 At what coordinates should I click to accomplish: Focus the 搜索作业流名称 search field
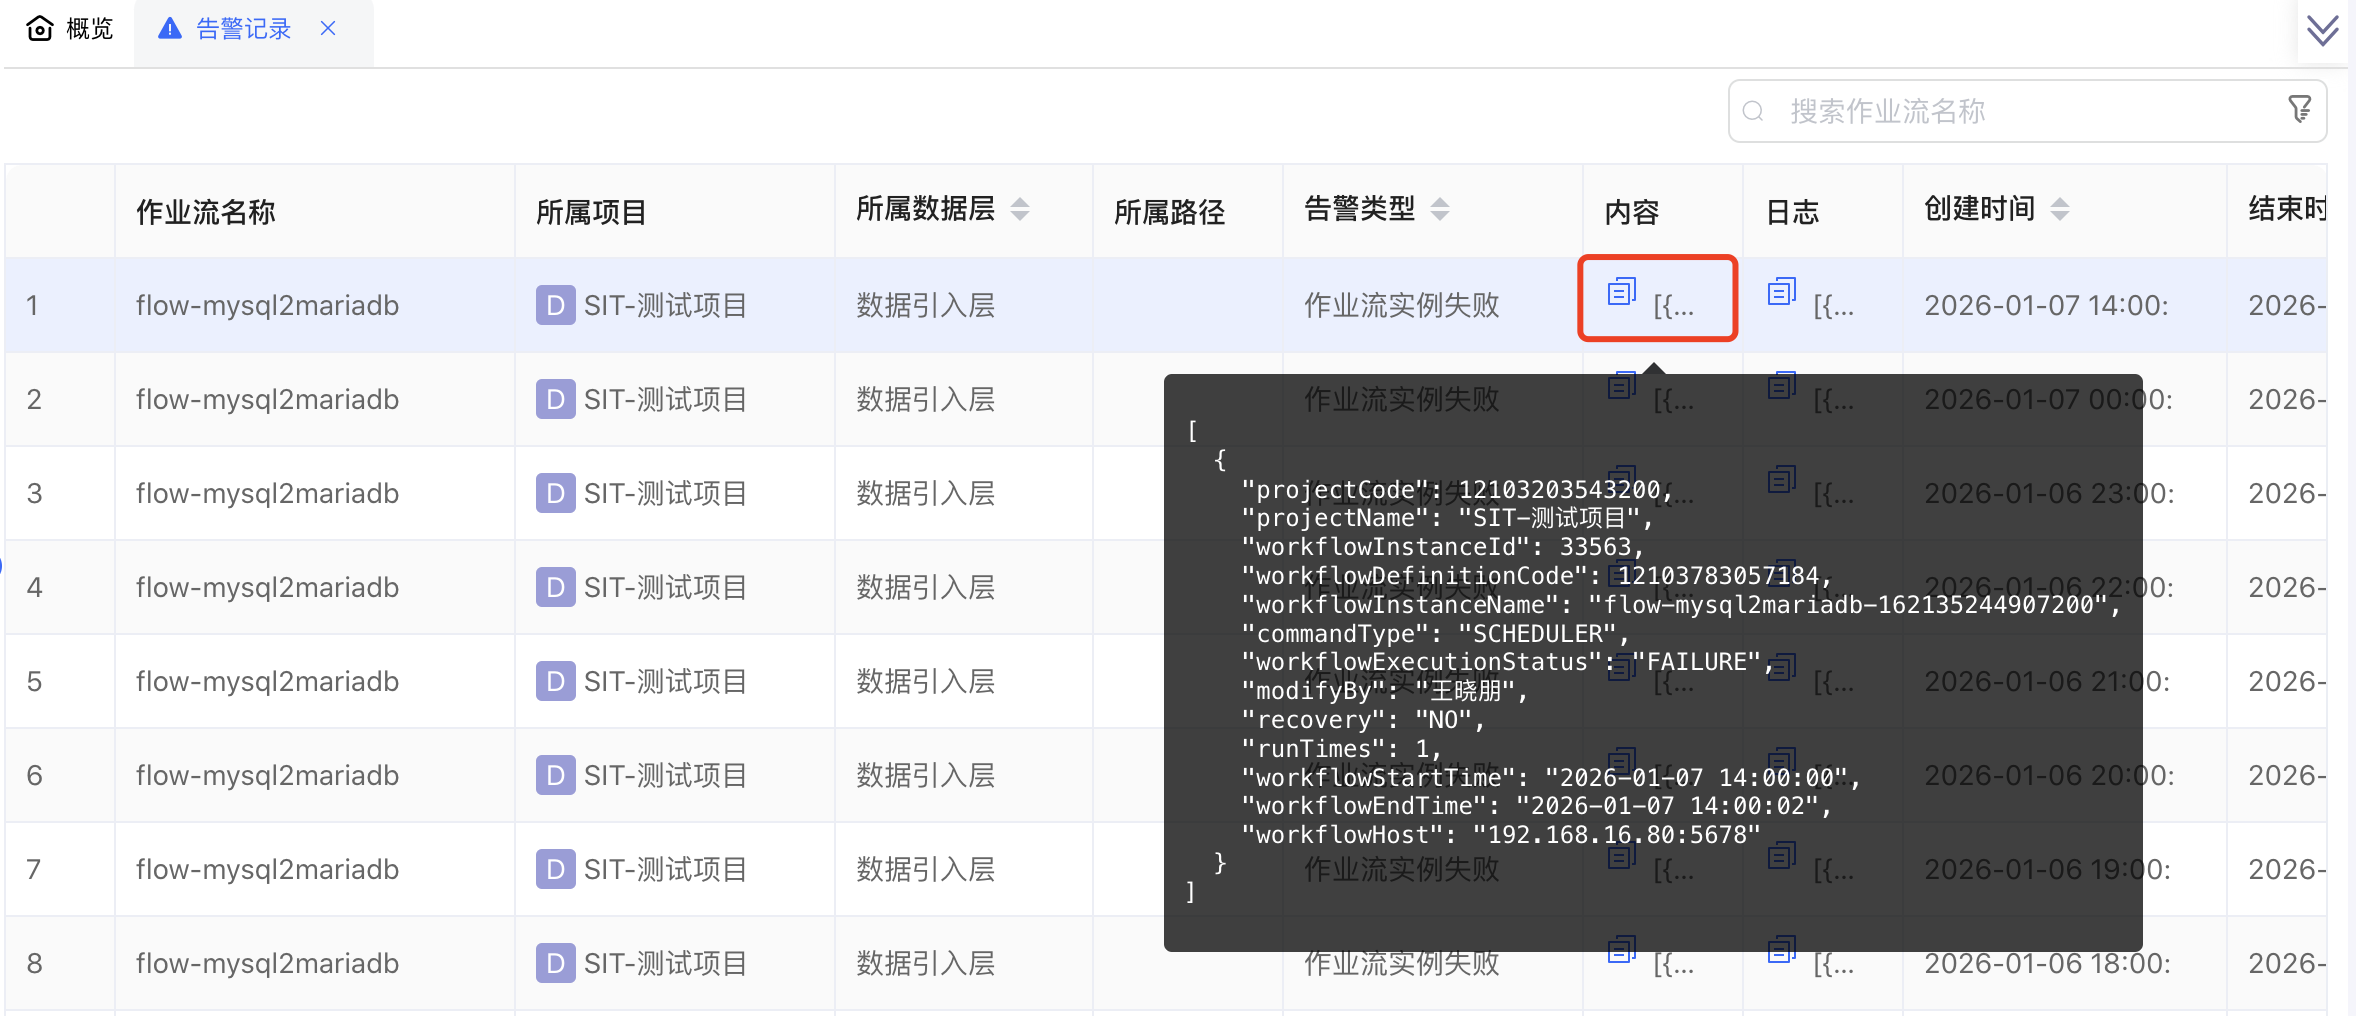click(2027, 111)
